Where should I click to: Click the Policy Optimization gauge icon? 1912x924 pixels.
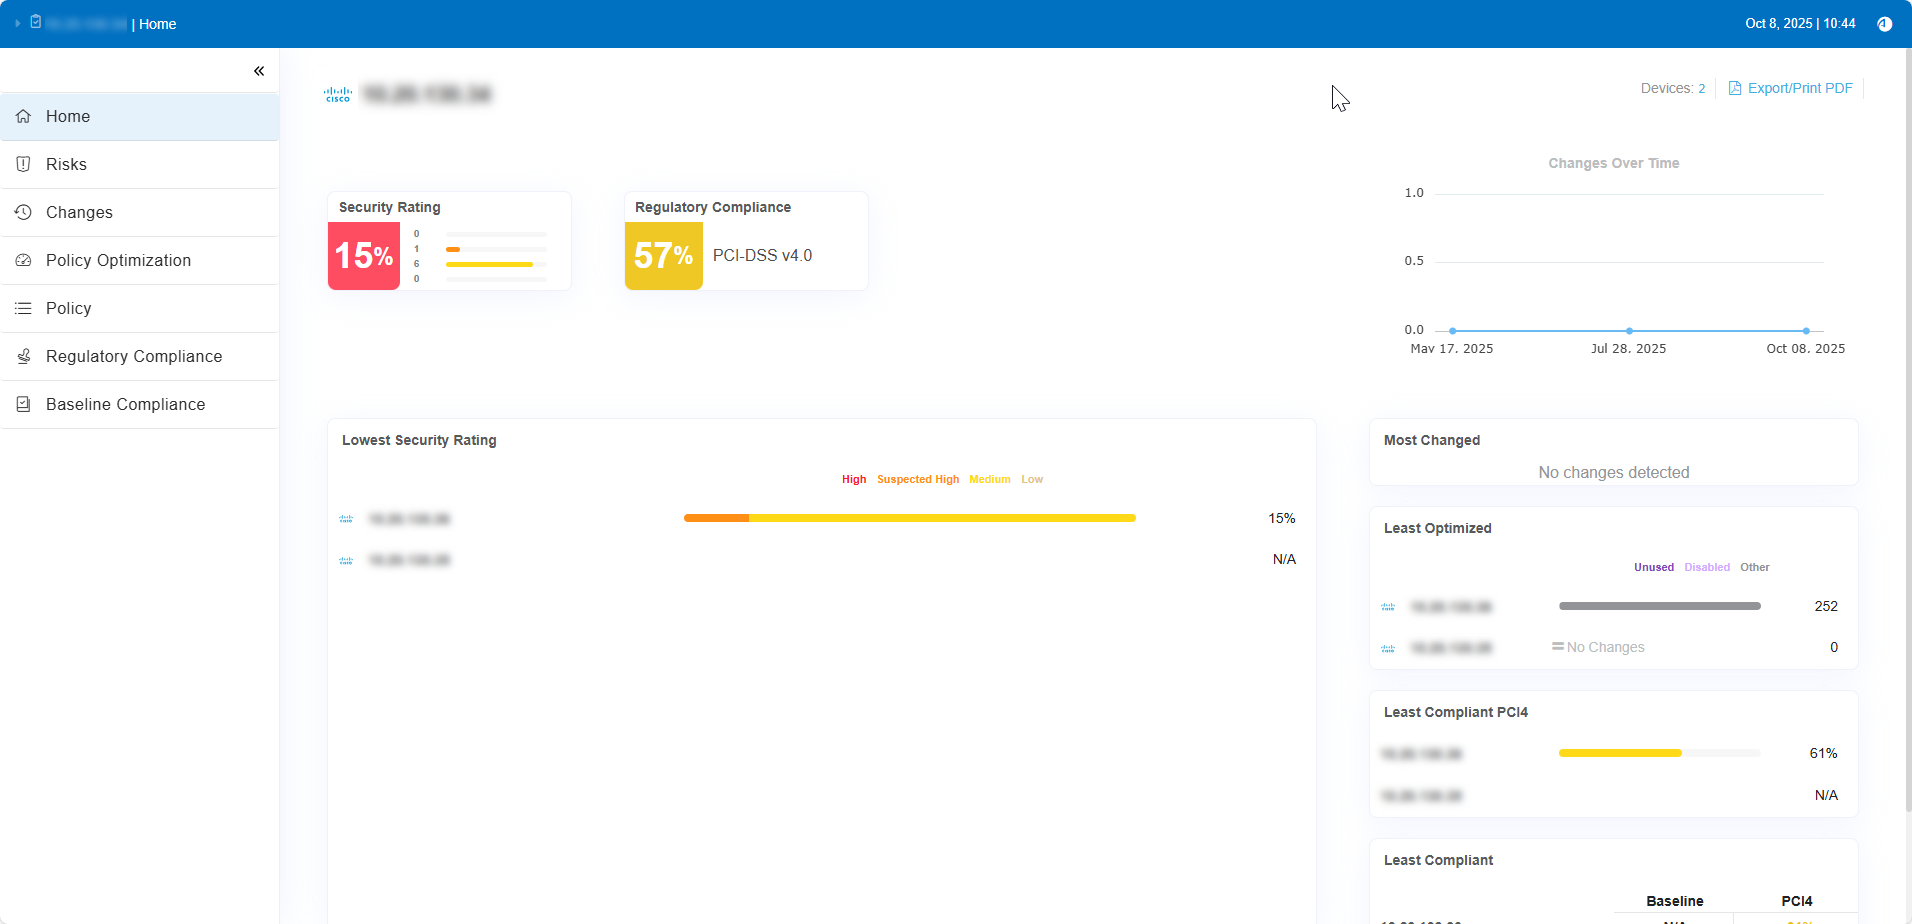click(x=23, y=260)
